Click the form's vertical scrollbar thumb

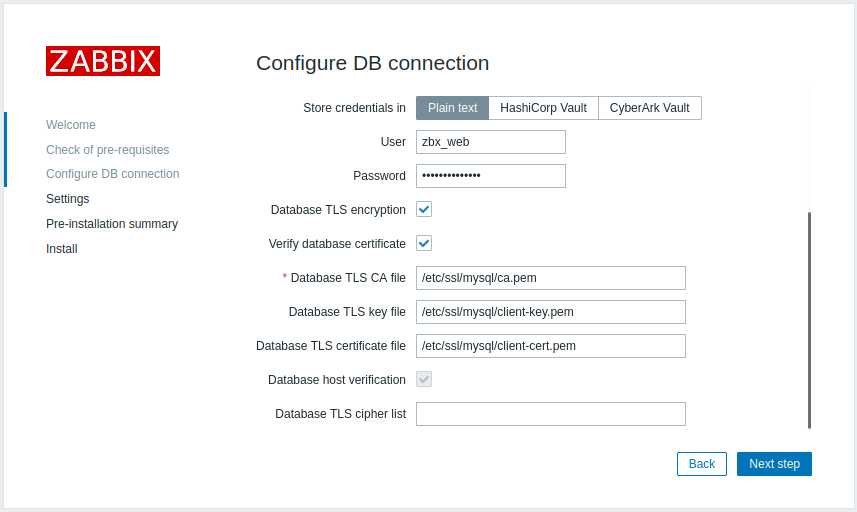(x=809, y=320)
